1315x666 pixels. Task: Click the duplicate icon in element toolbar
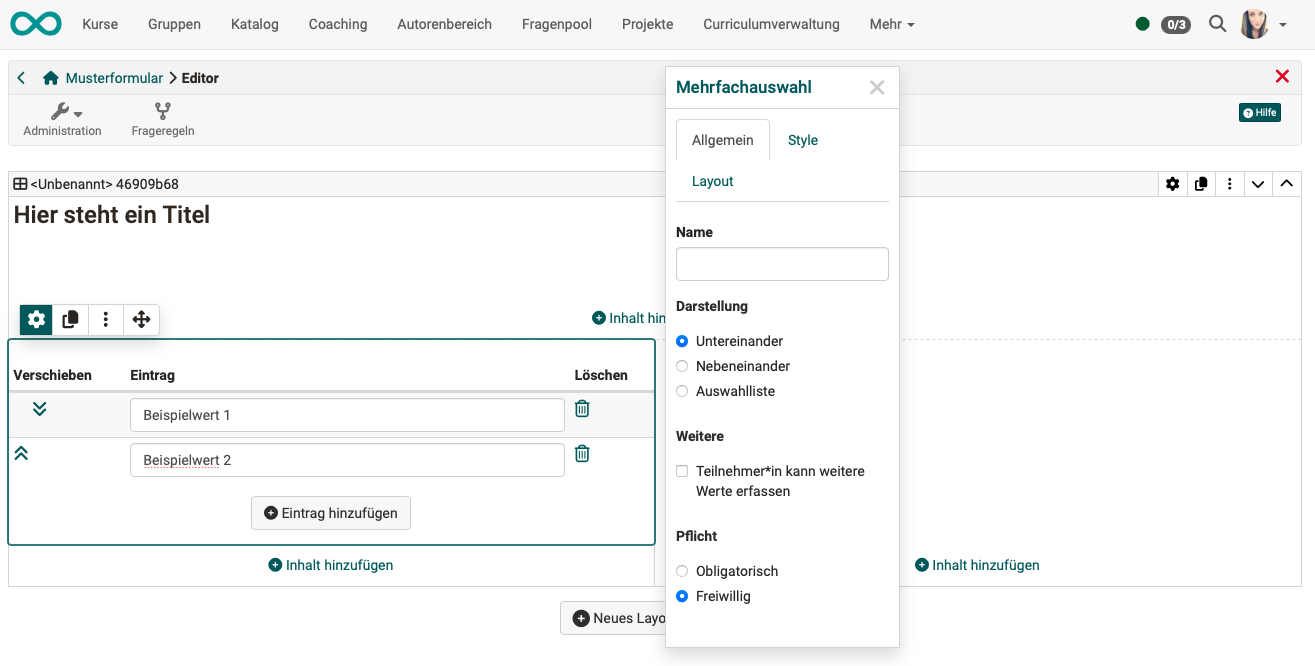[71, 320]
